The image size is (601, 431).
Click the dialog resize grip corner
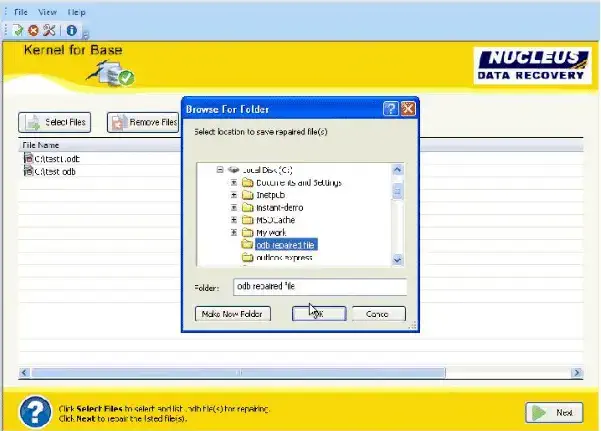[x=412, y=326]
